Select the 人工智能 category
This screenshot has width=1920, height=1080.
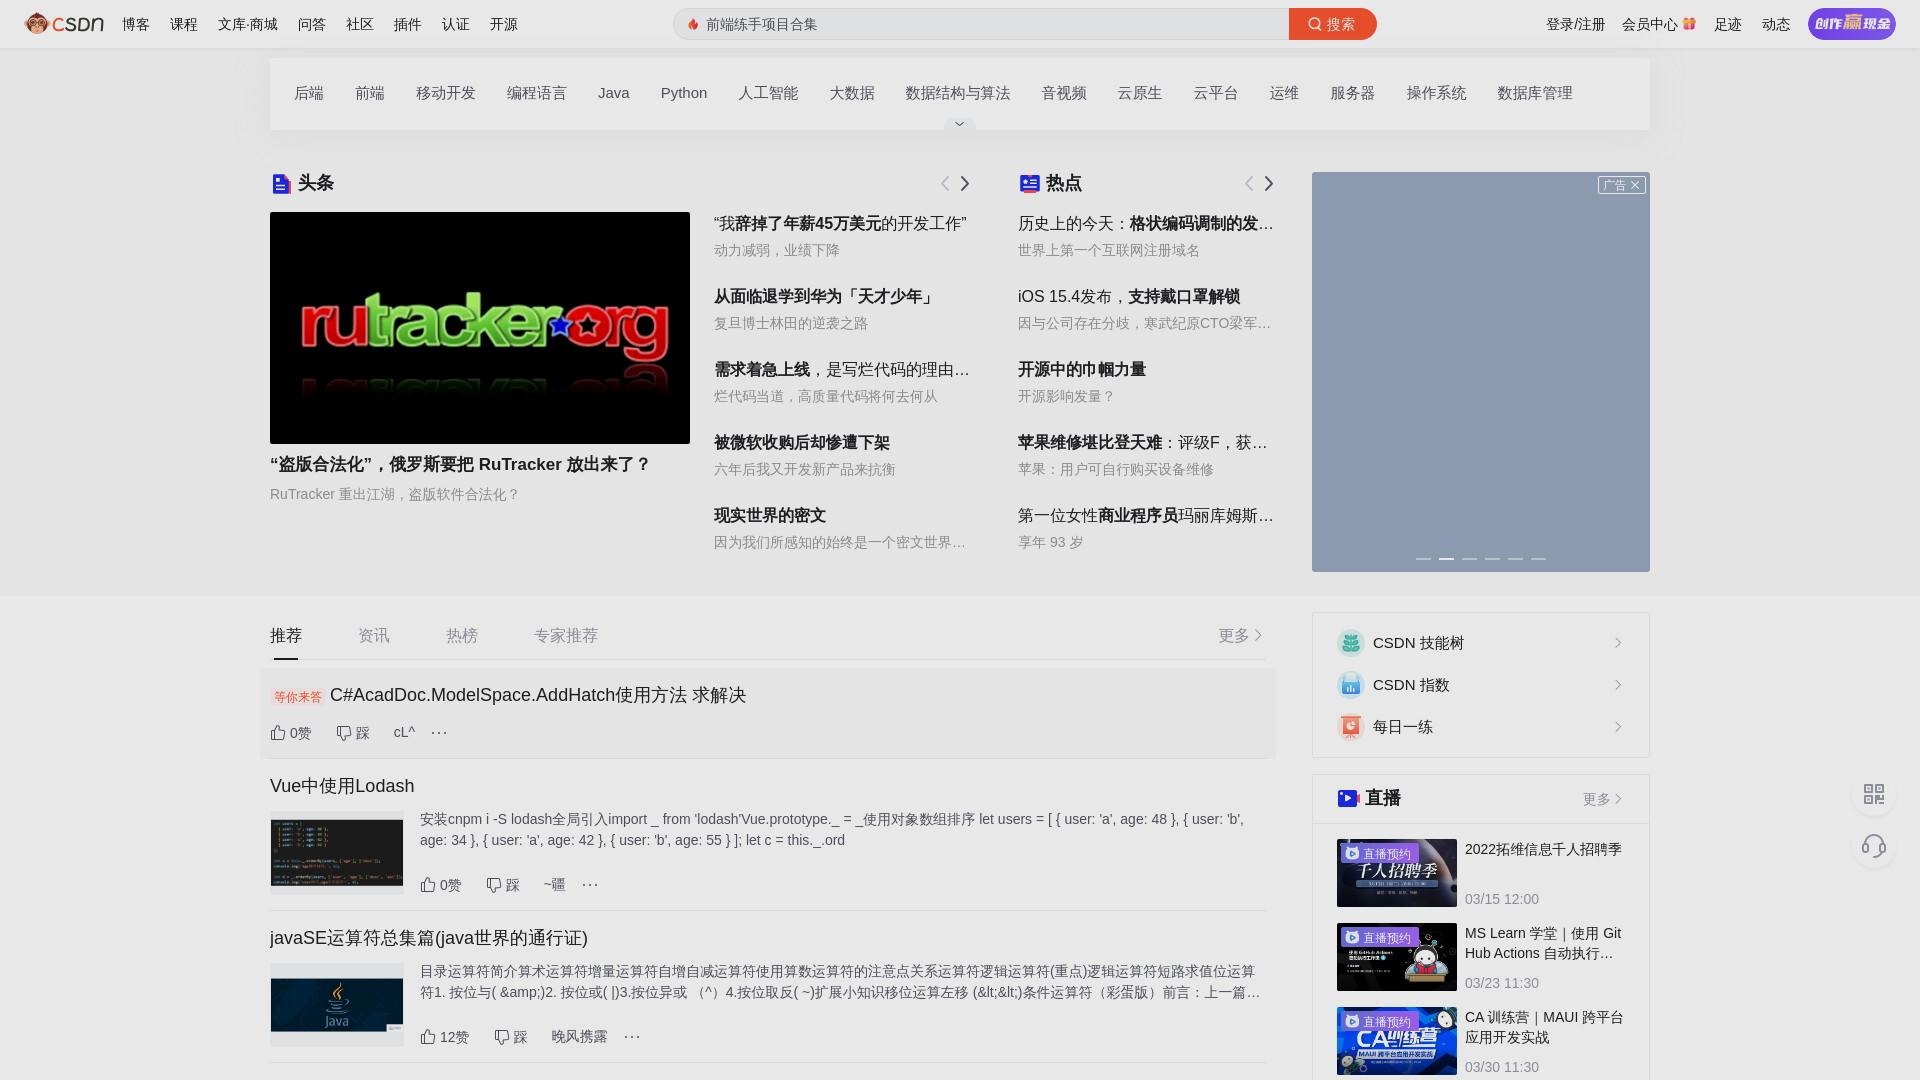pyautogui.click(x=768, y=93)
